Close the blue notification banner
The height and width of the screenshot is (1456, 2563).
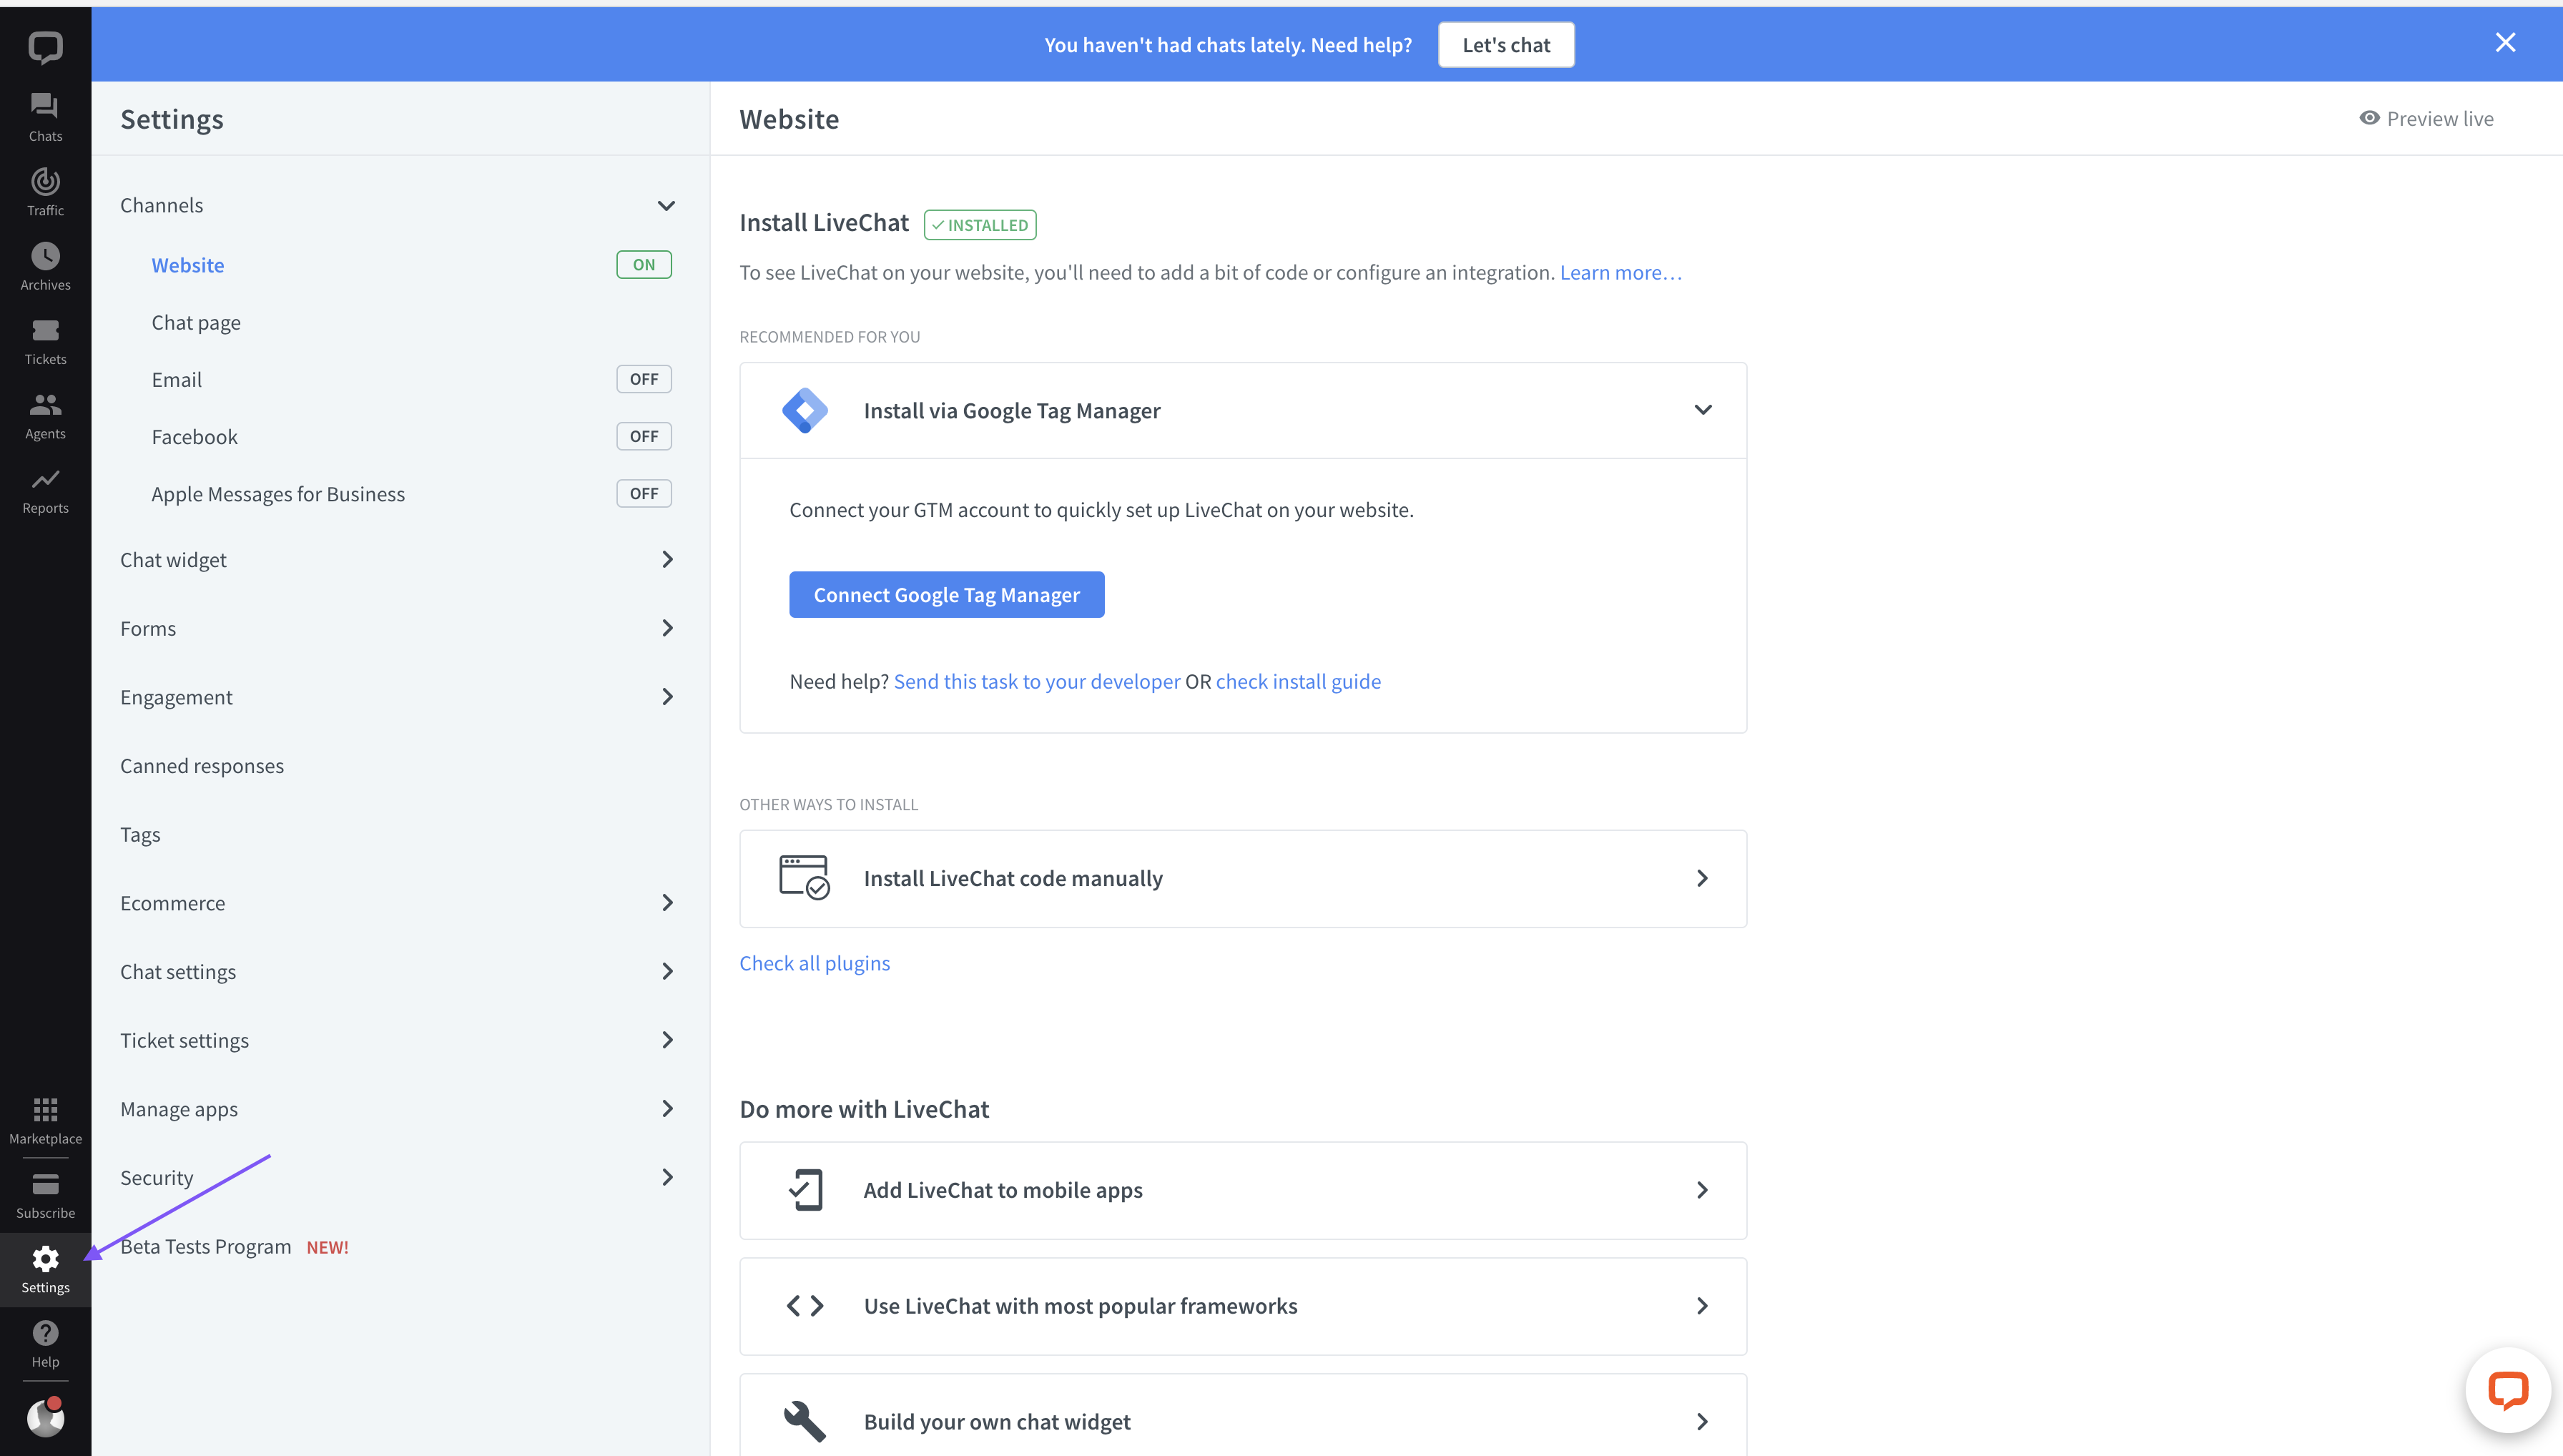click(x=2505, y=43)
